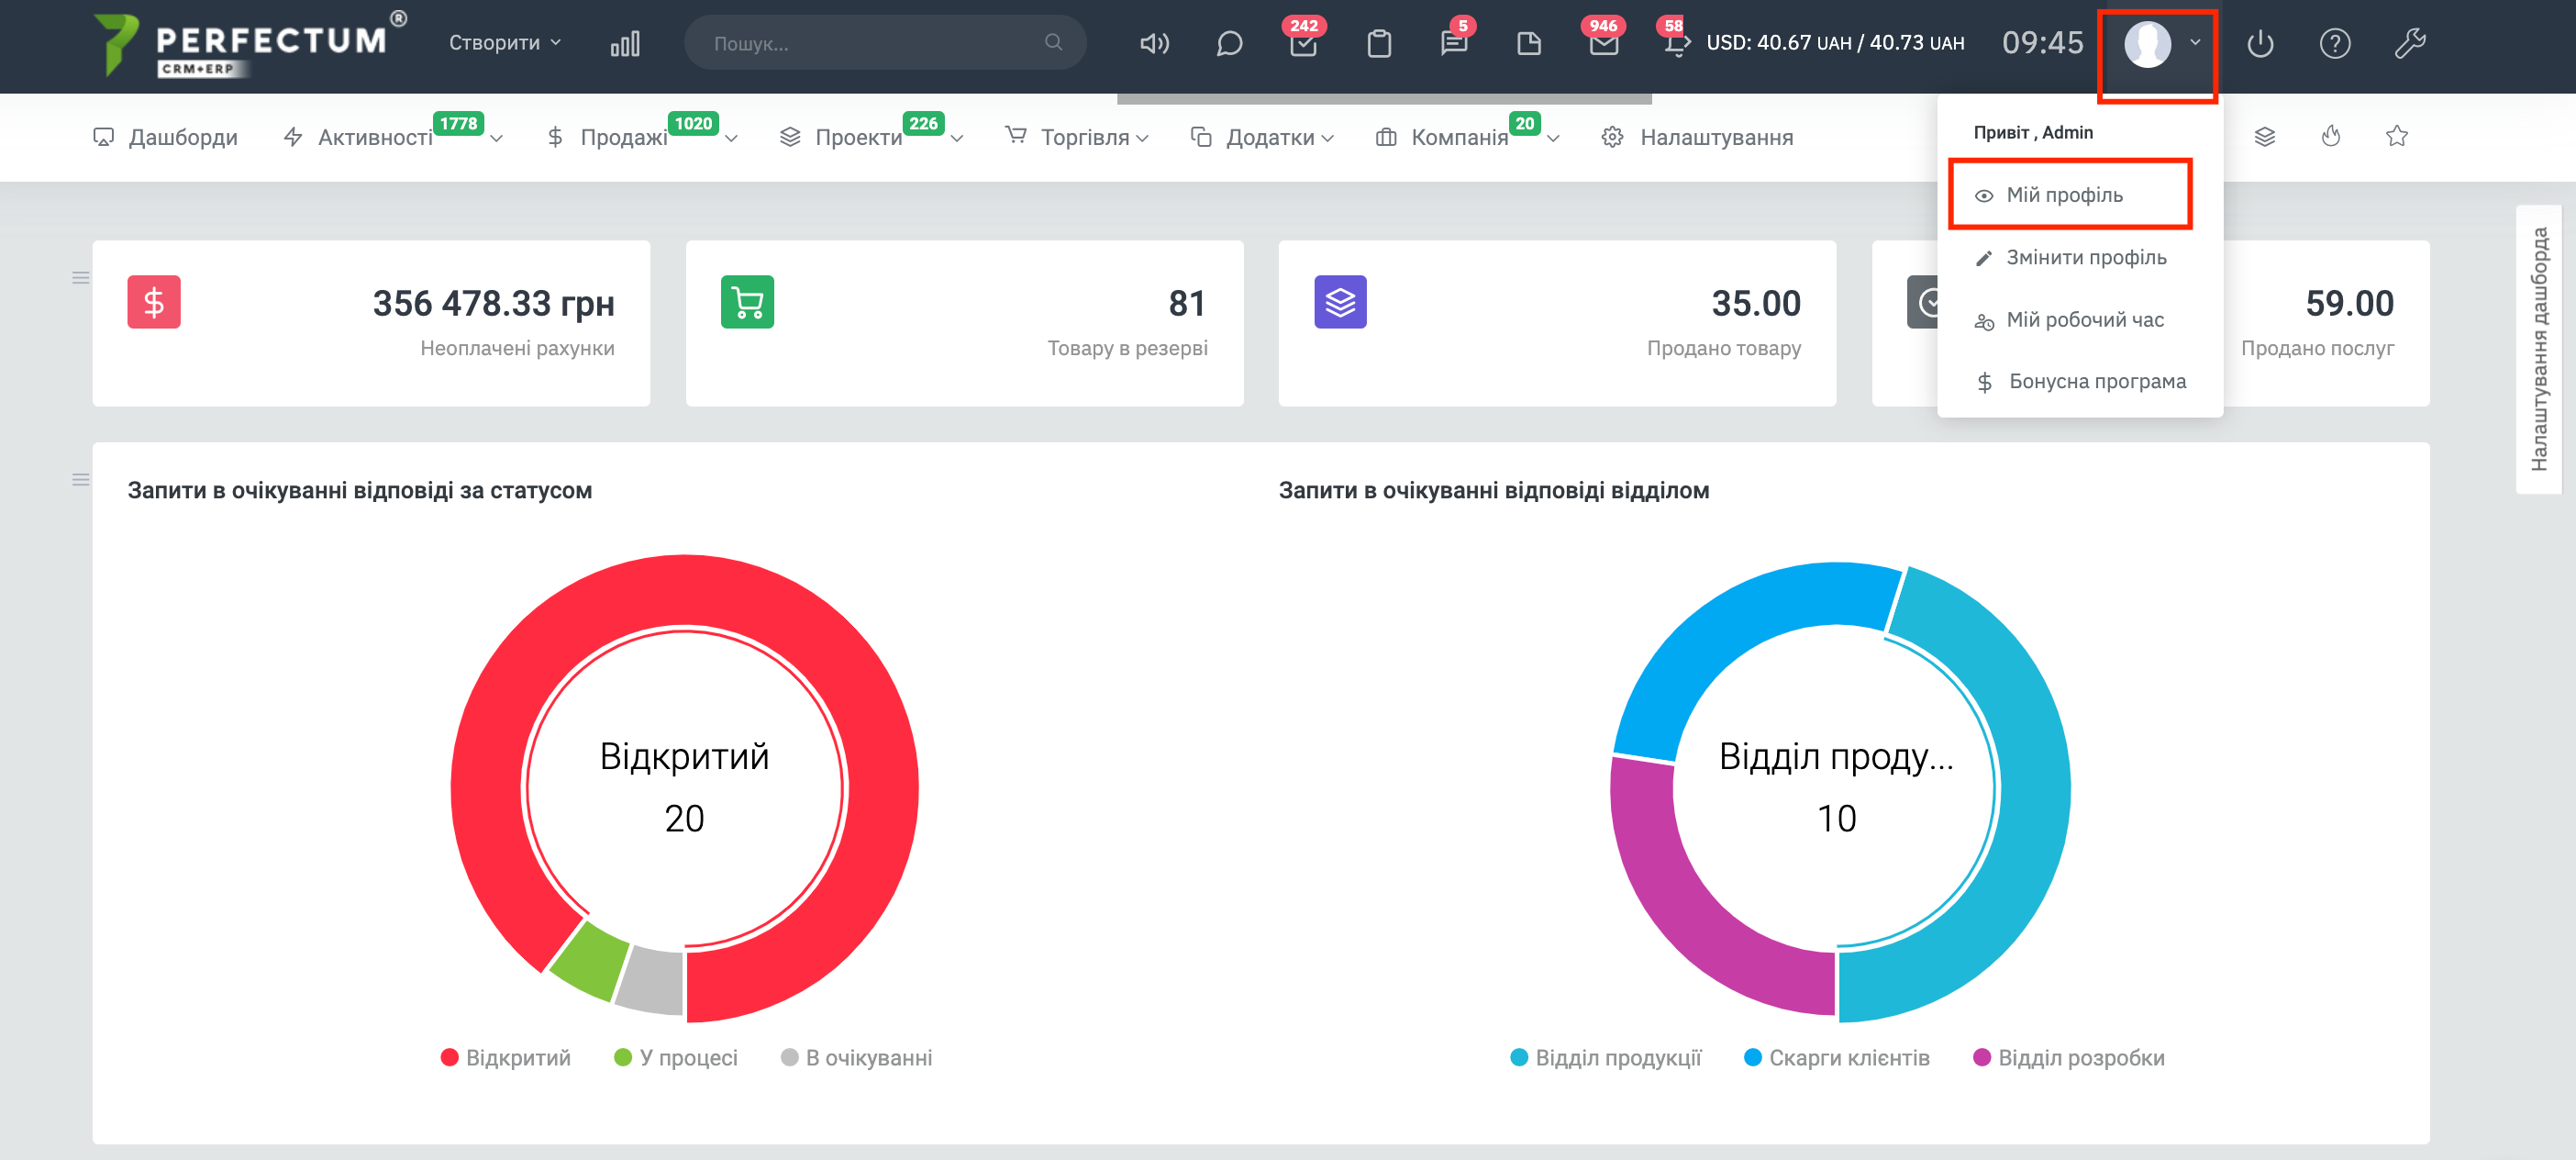Click the star favorites icon
This screenshot has height=1160, width=2576.
click(2396, 136)
